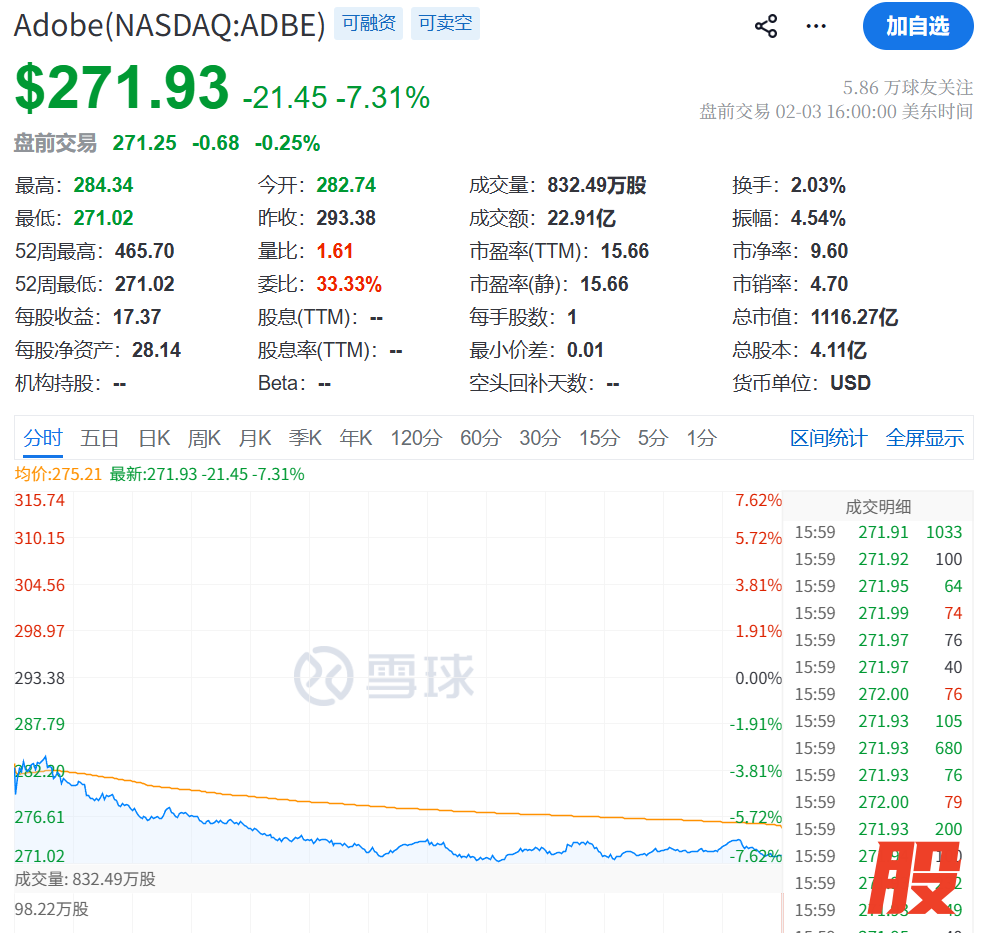981x933 pixels.
Task: Switch to the 五日 chart tab
Action: click(100, 438)
